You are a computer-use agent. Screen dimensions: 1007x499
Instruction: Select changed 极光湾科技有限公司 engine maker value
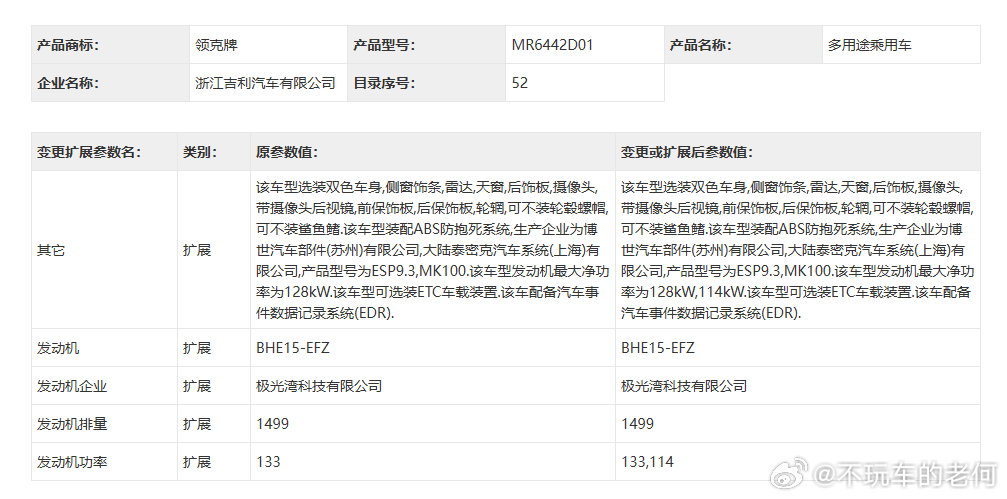(x=683, y=386)
